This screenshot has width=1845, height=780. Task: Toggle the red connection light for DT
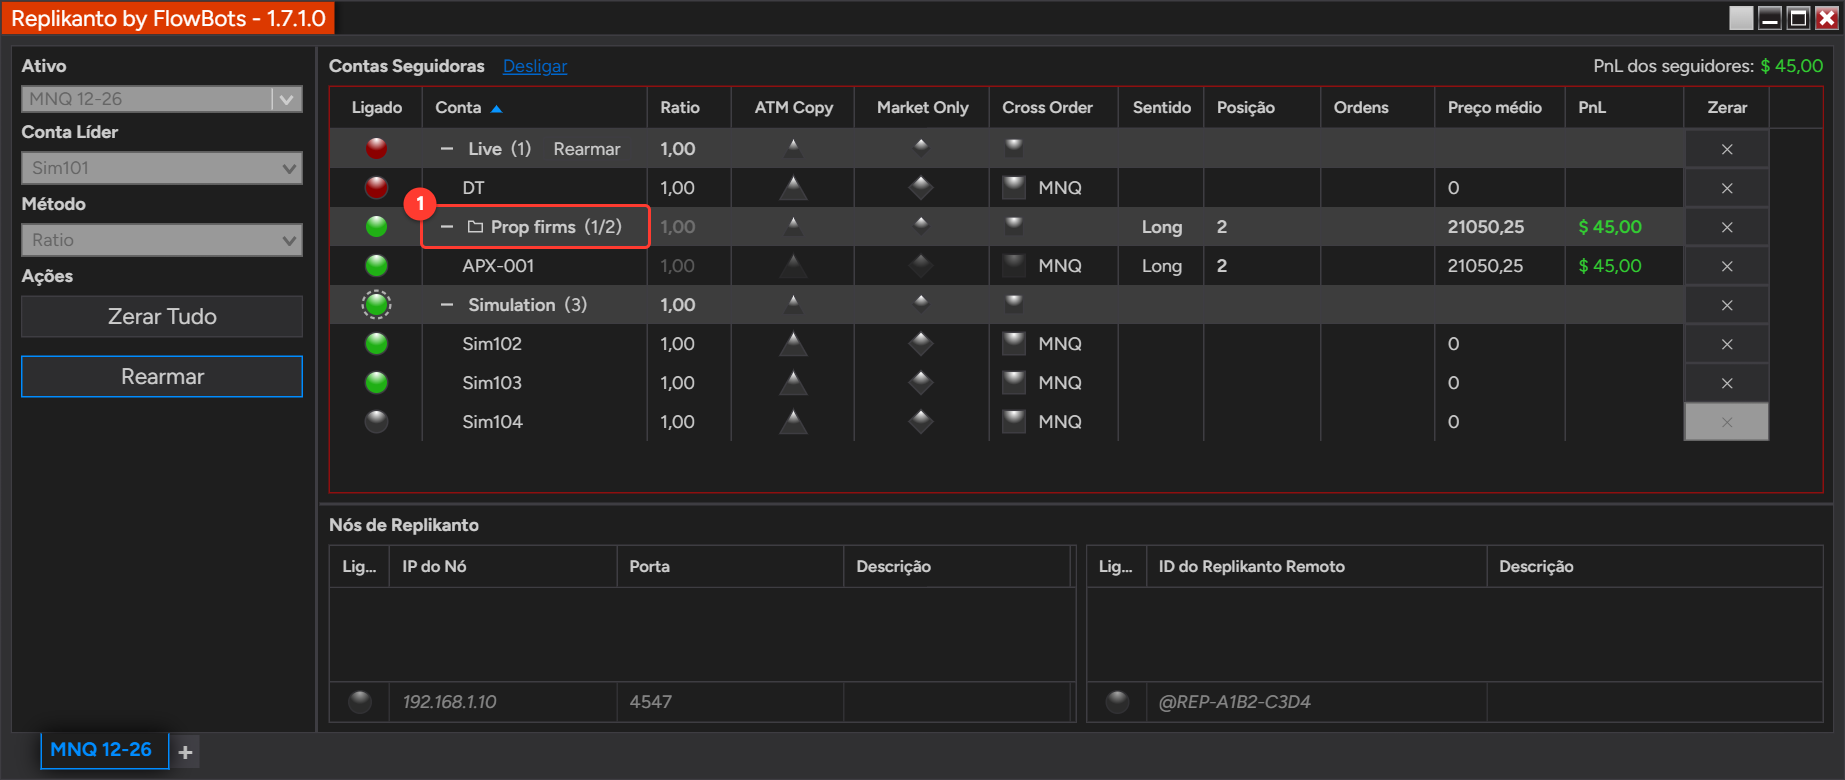tap(376, 187)
